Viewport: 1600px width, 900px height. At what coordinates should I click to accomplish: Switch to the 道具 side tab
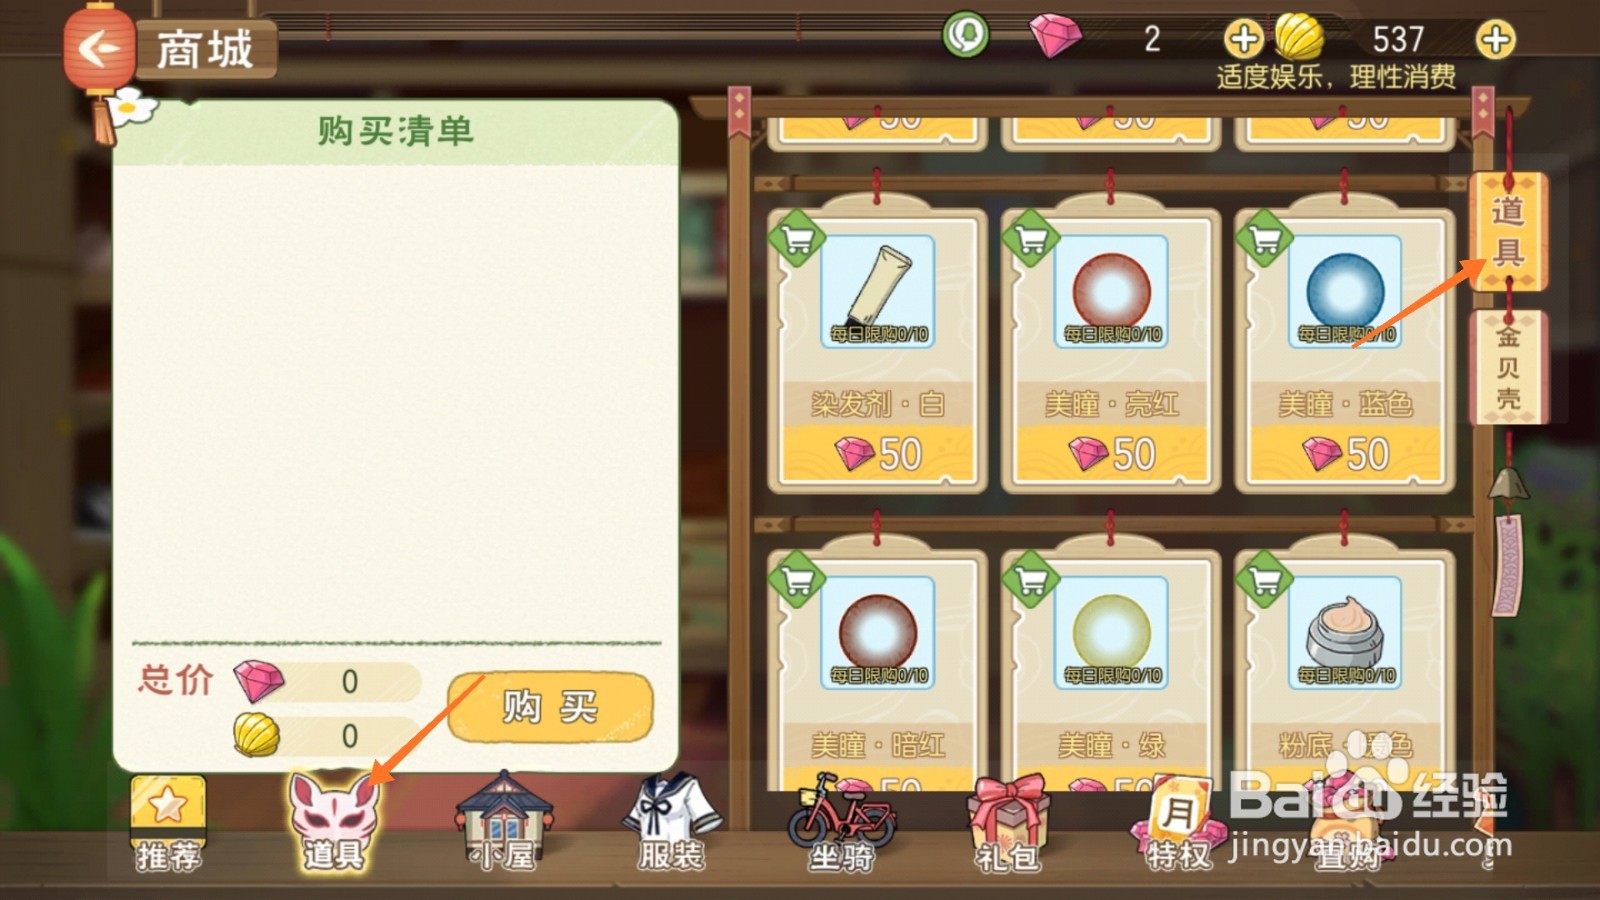click(x=1508, y=232)
